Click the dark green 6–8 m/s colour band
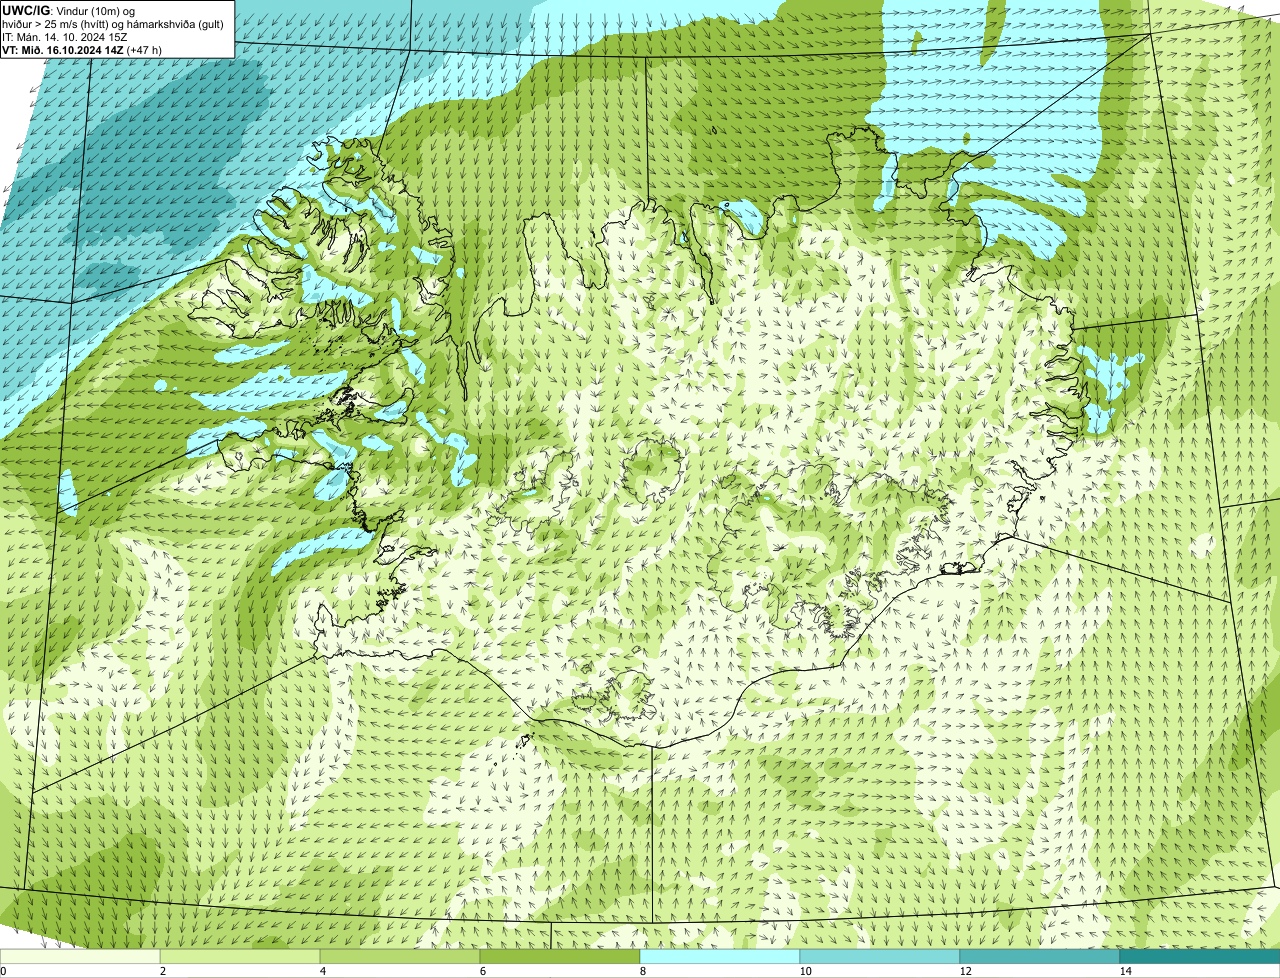 pos(560,956)
